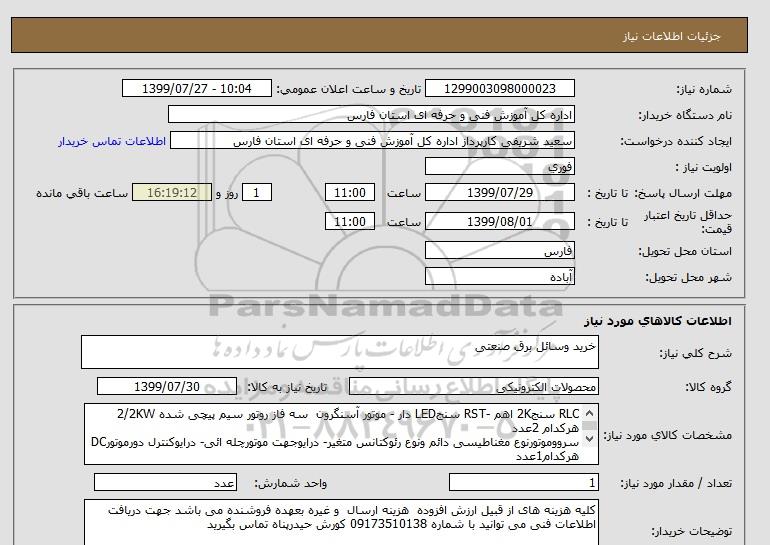The width and height of the screenshot is (770, 545).
Task: Click the remaining time countdown 16:19:12
Action: [x=172, y=192]
